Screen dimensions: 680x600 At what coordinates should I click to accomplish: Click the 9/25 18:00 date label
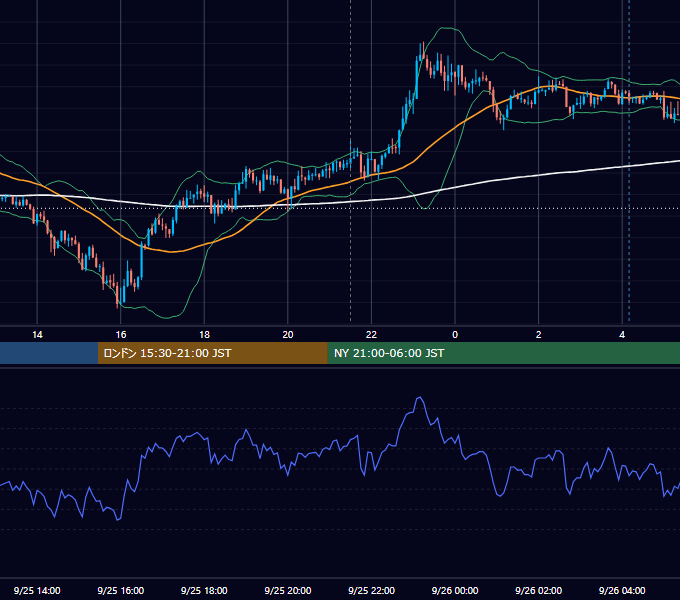(x=204, y=590)
